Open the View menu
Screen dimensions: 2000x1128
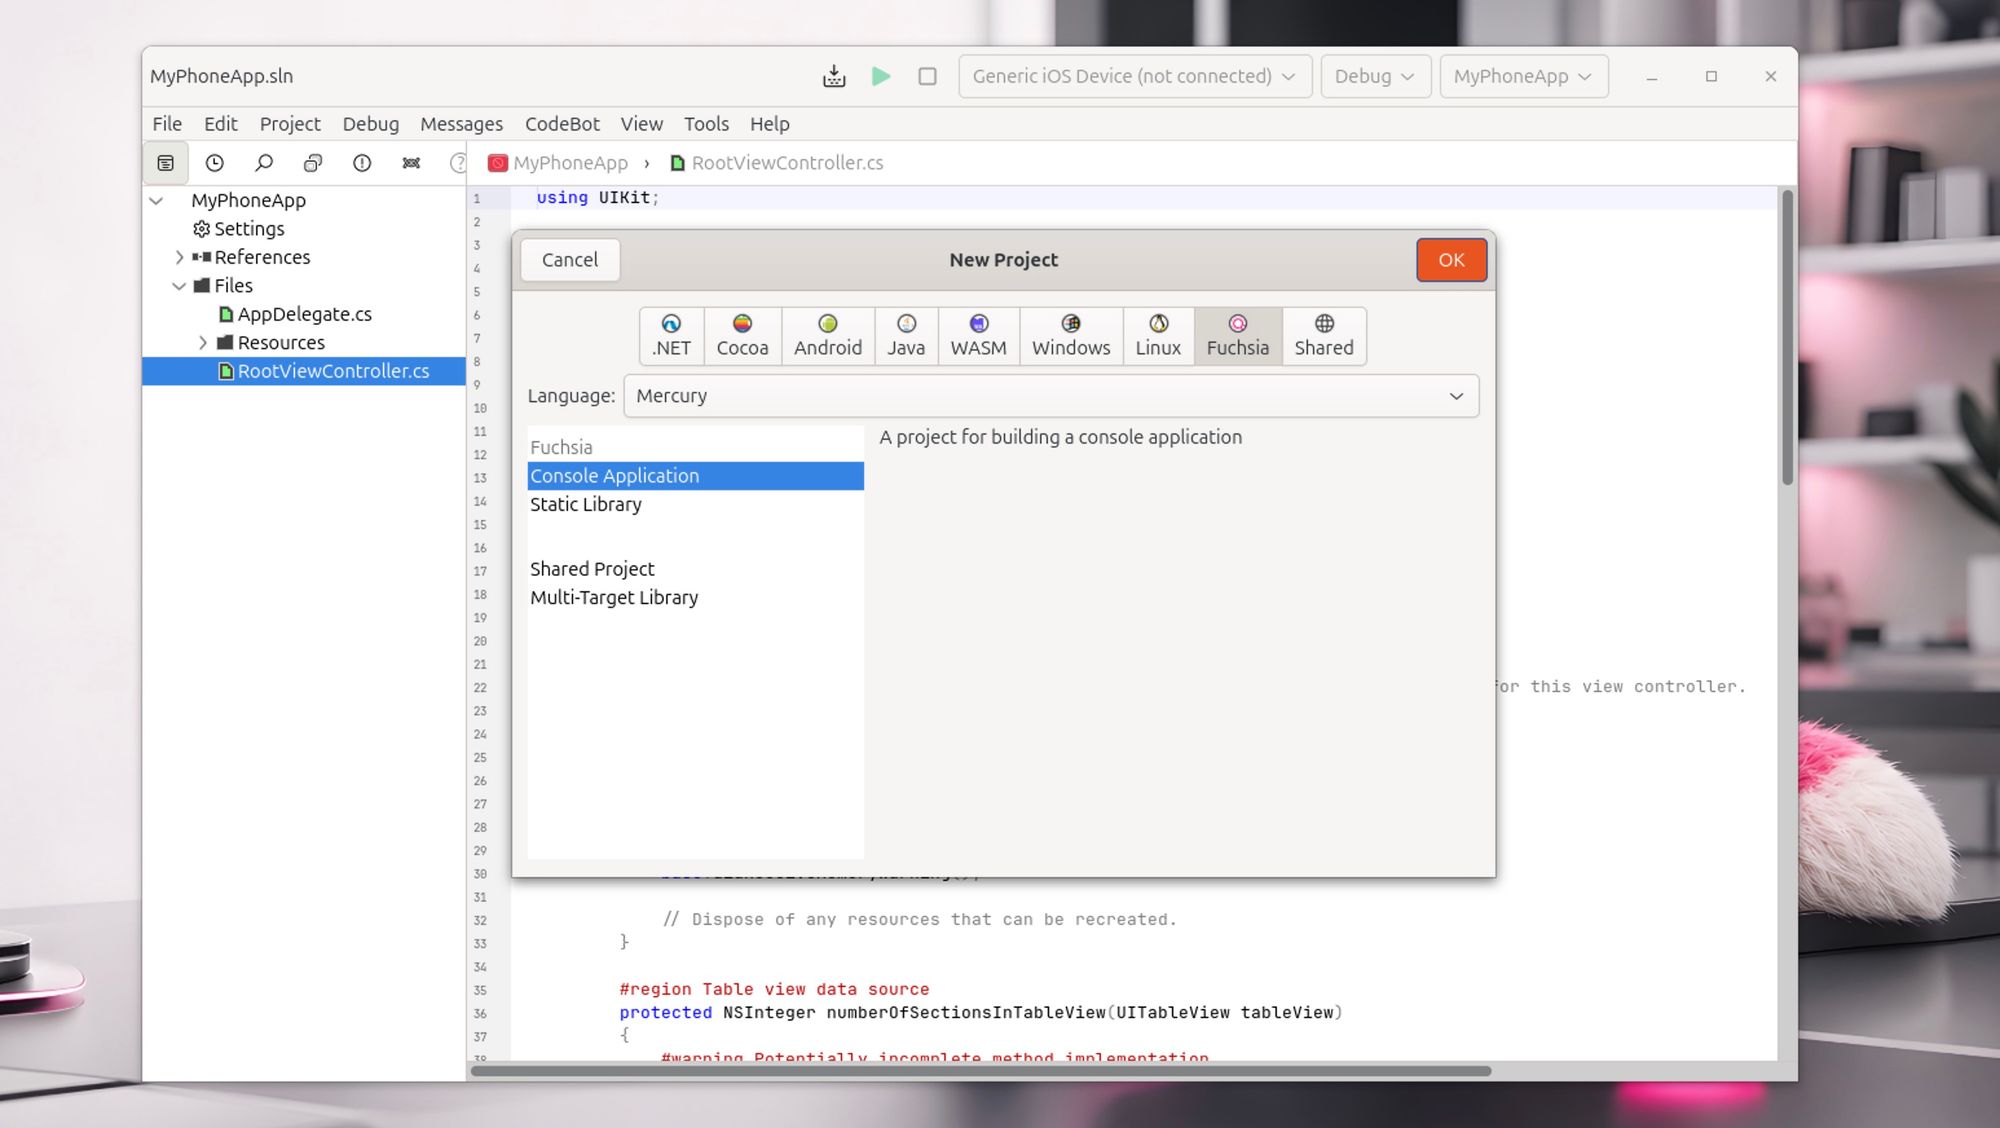641,124
